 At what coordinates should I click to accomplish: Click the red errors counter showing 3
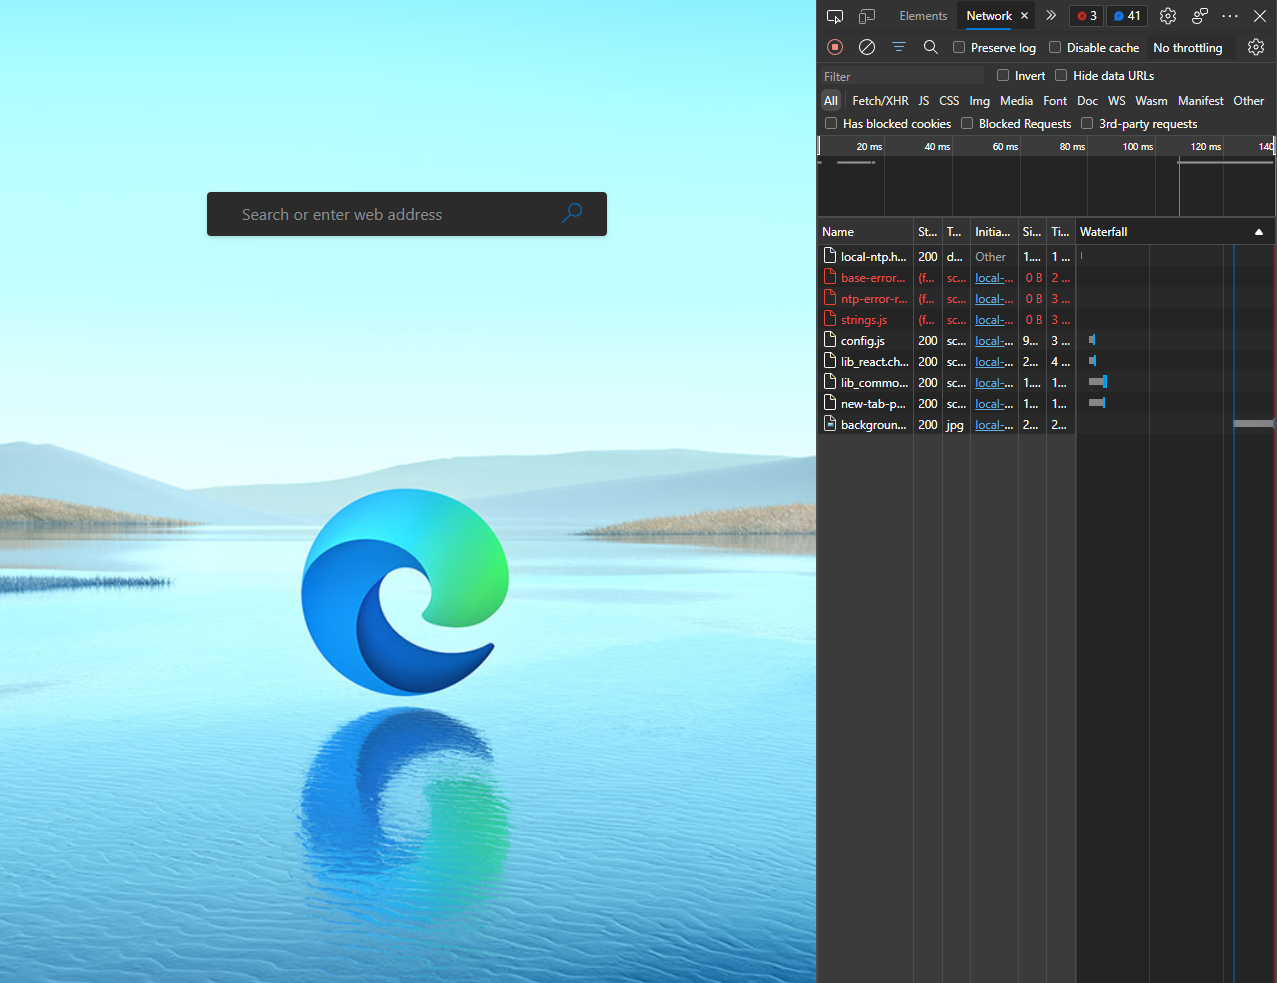pos(1087,16)
